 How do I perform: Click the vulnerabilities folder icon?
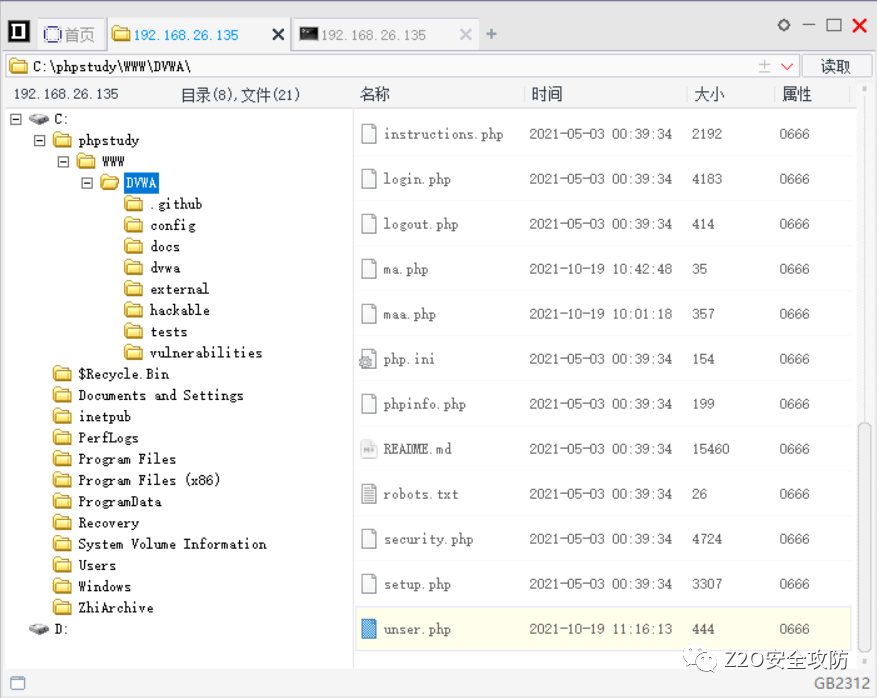[x=133, y=352]
